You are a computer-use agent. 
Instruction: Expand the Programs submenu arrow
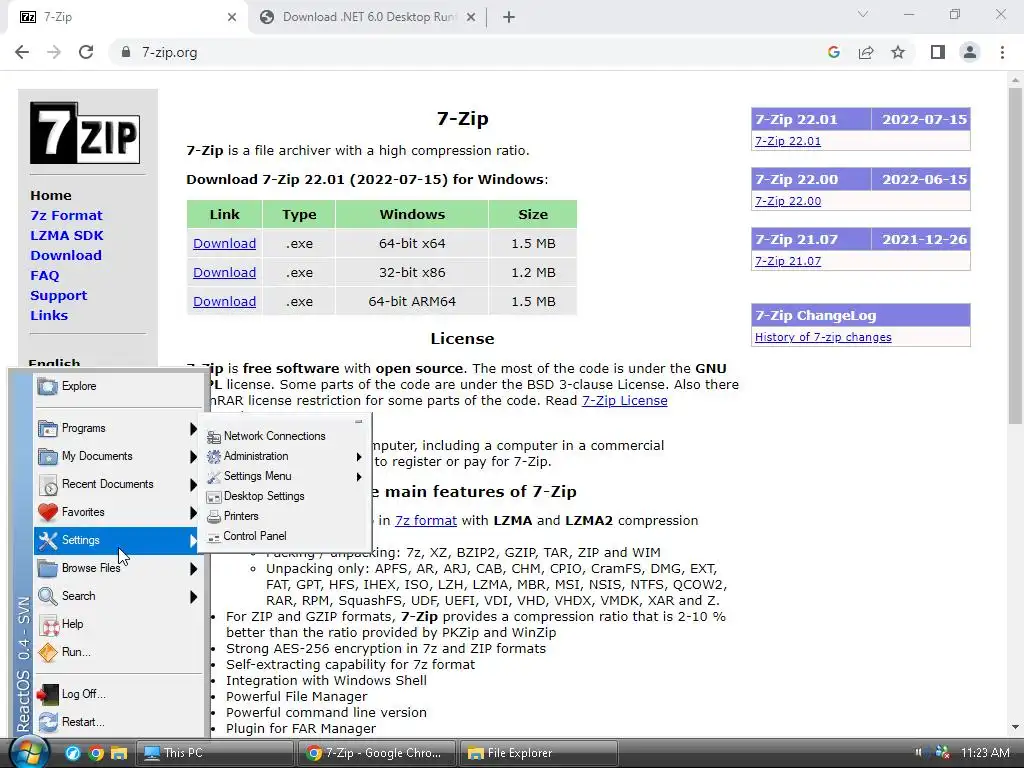tap(193, 428)
